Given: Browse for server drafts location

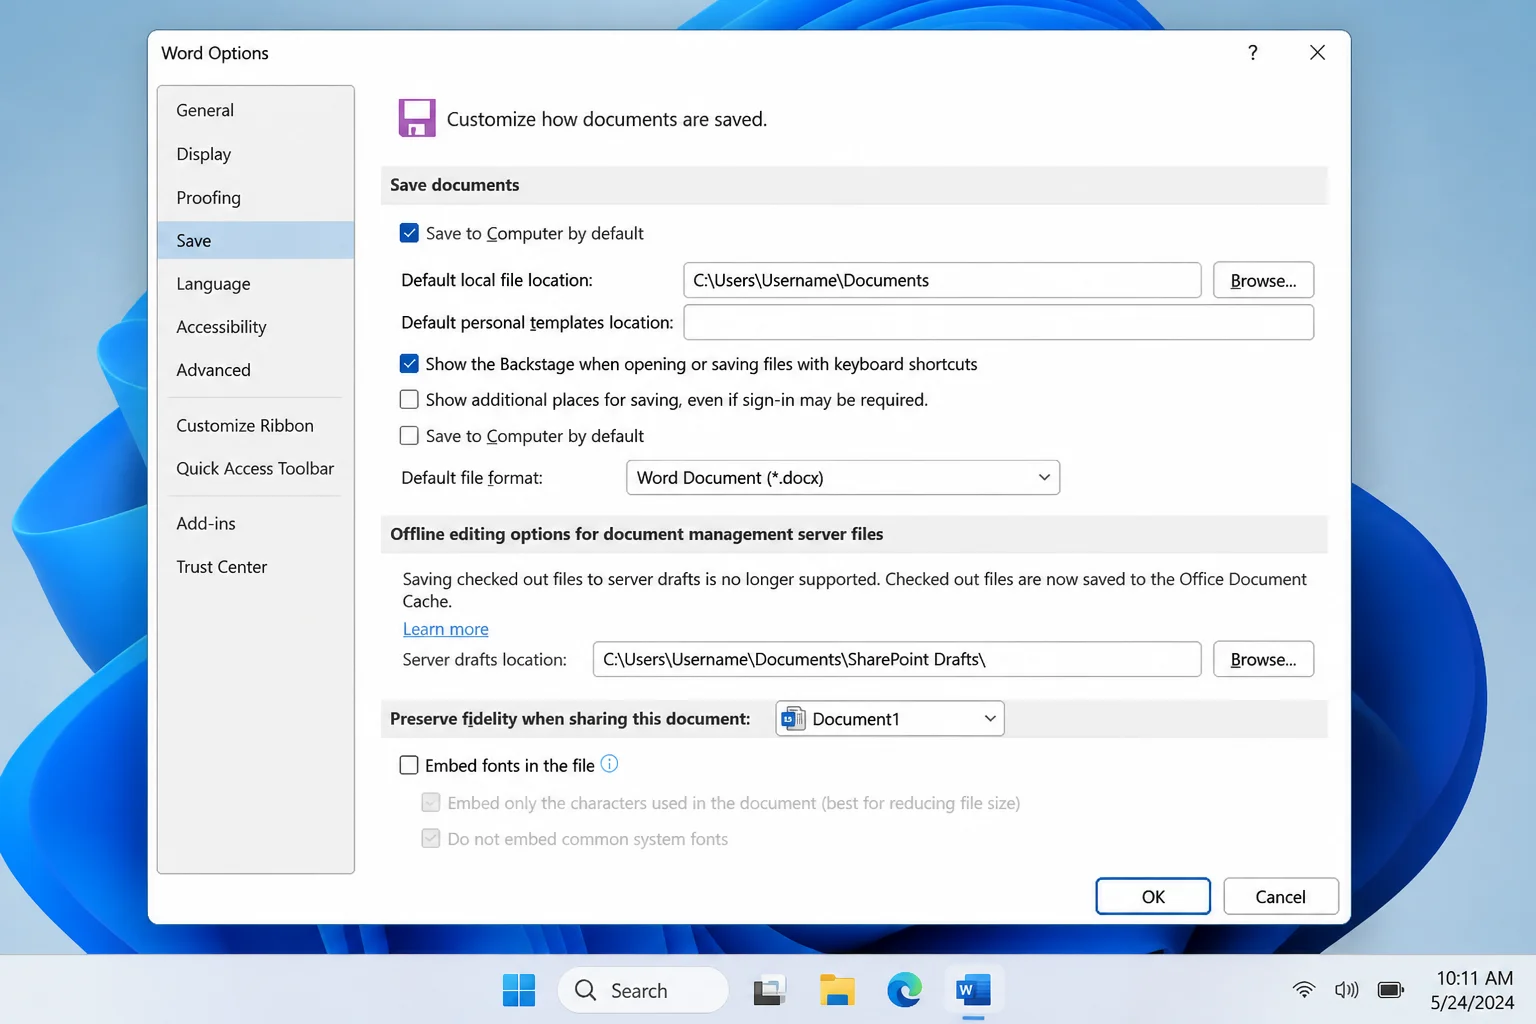Looking at the screenshot, I should [1263, 659].
